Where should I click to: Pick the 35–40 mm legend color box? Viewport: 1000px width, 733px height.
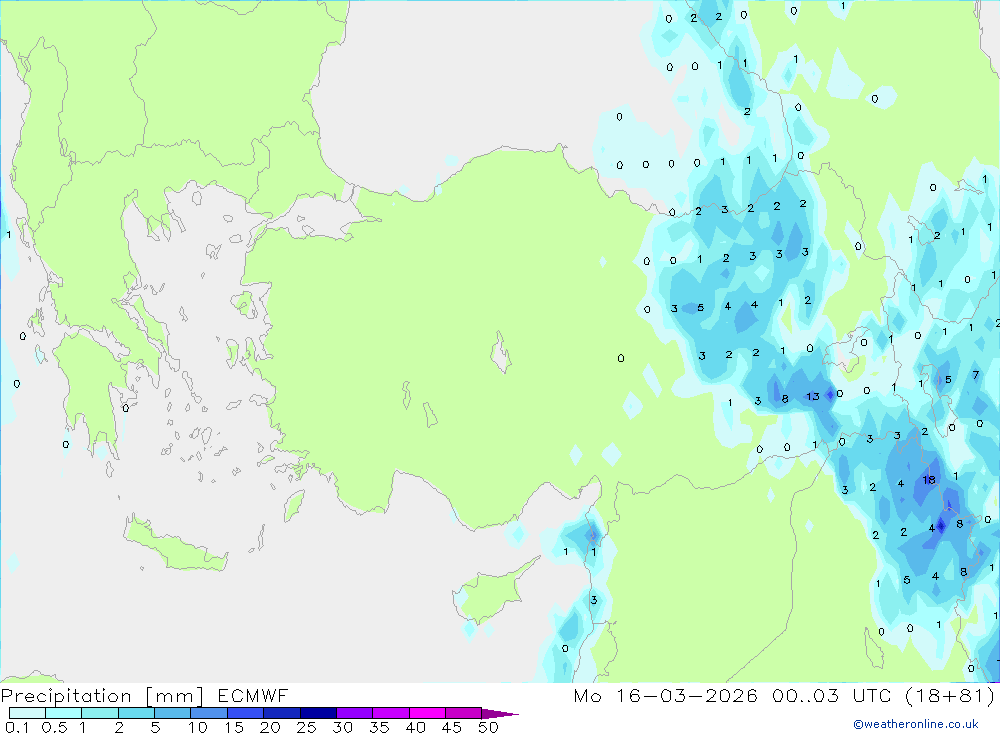point(391,713)
